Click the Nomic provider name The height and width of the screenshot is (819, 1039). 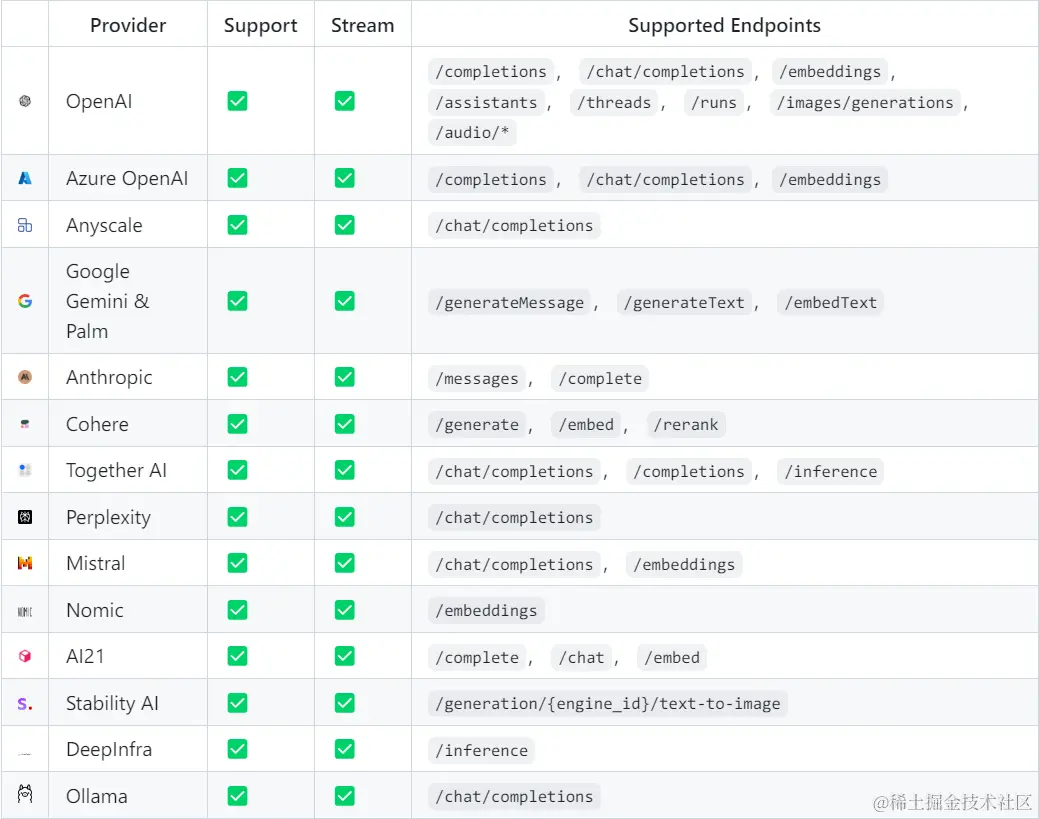95,610
